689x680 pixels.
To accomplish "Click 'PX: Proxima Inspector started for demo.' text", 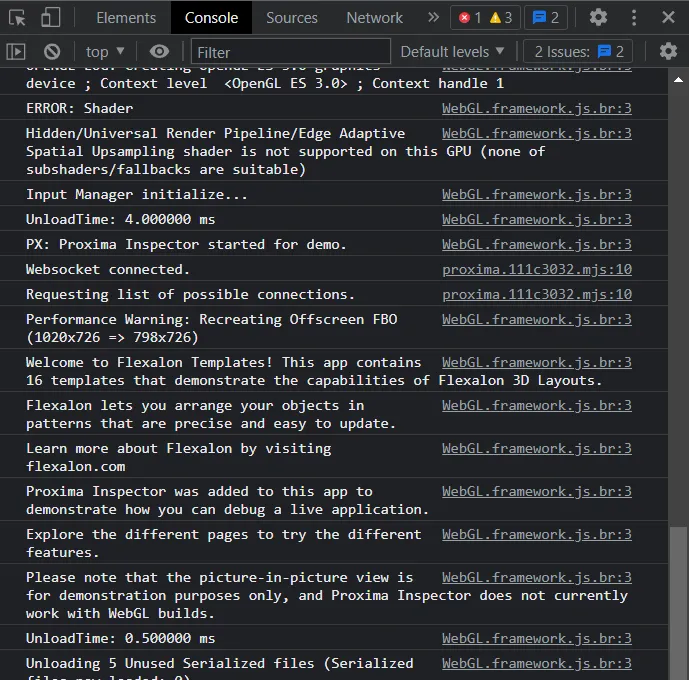I will [x=186, y=244].
